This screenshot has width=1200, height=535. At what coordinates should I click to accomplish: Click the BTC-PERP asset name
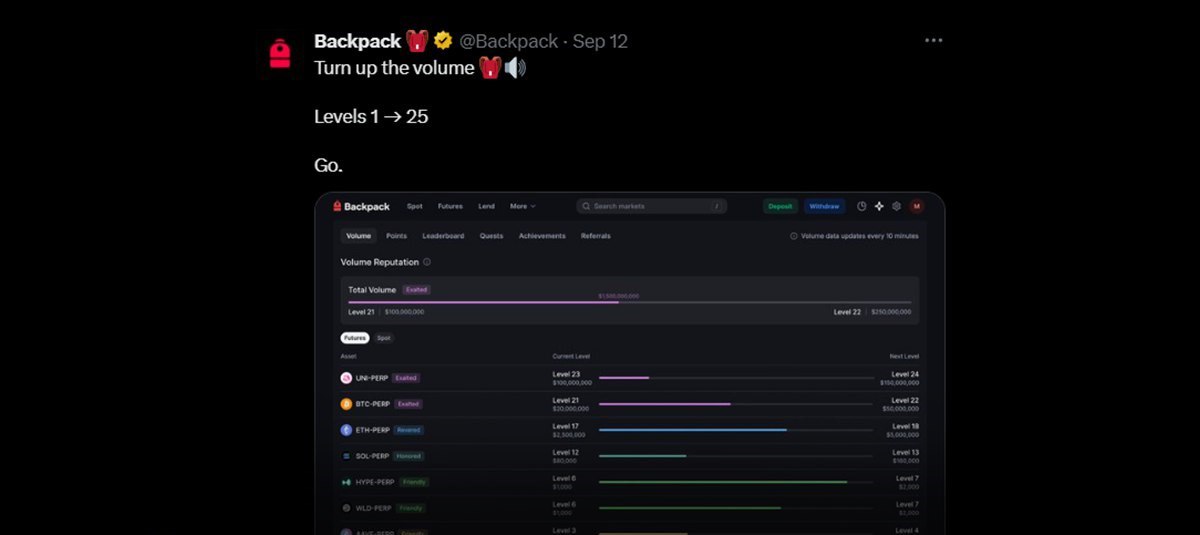point(373,404)
